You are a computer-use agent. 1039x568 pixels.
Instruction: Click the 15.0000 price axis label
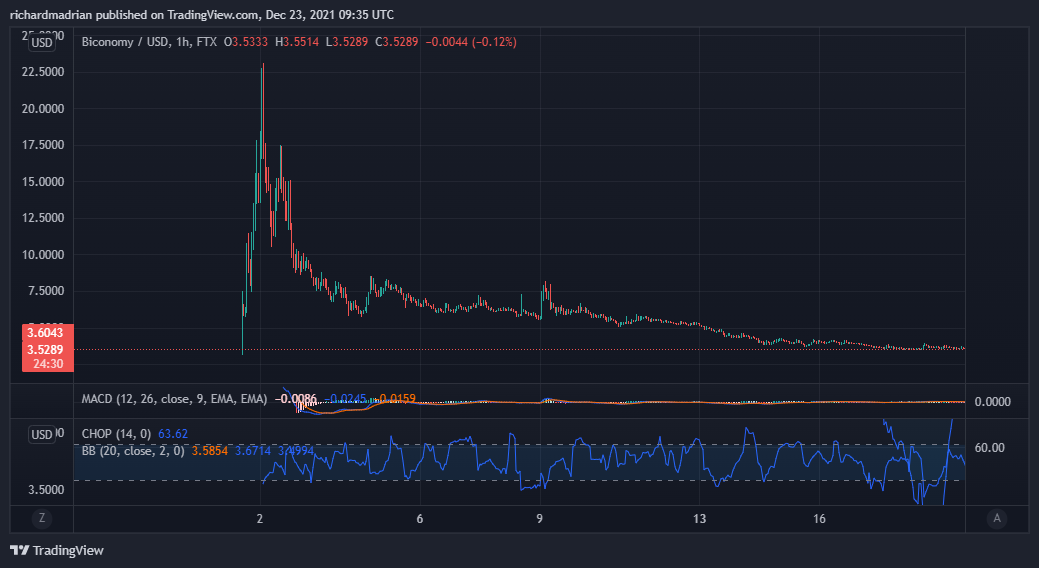[x=43, y=182]
